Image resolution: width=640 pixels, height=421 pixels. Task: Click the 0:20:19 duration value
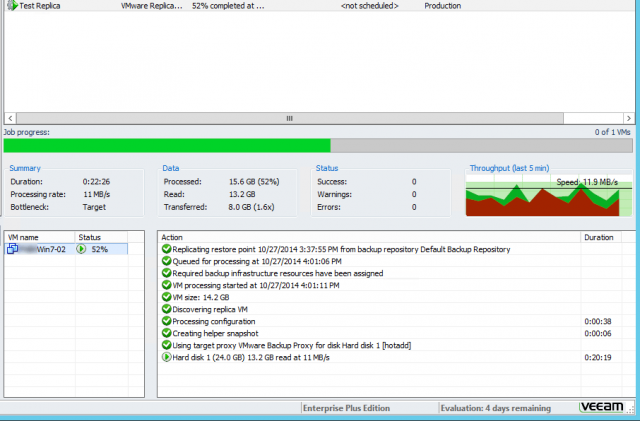pos(598,357)
